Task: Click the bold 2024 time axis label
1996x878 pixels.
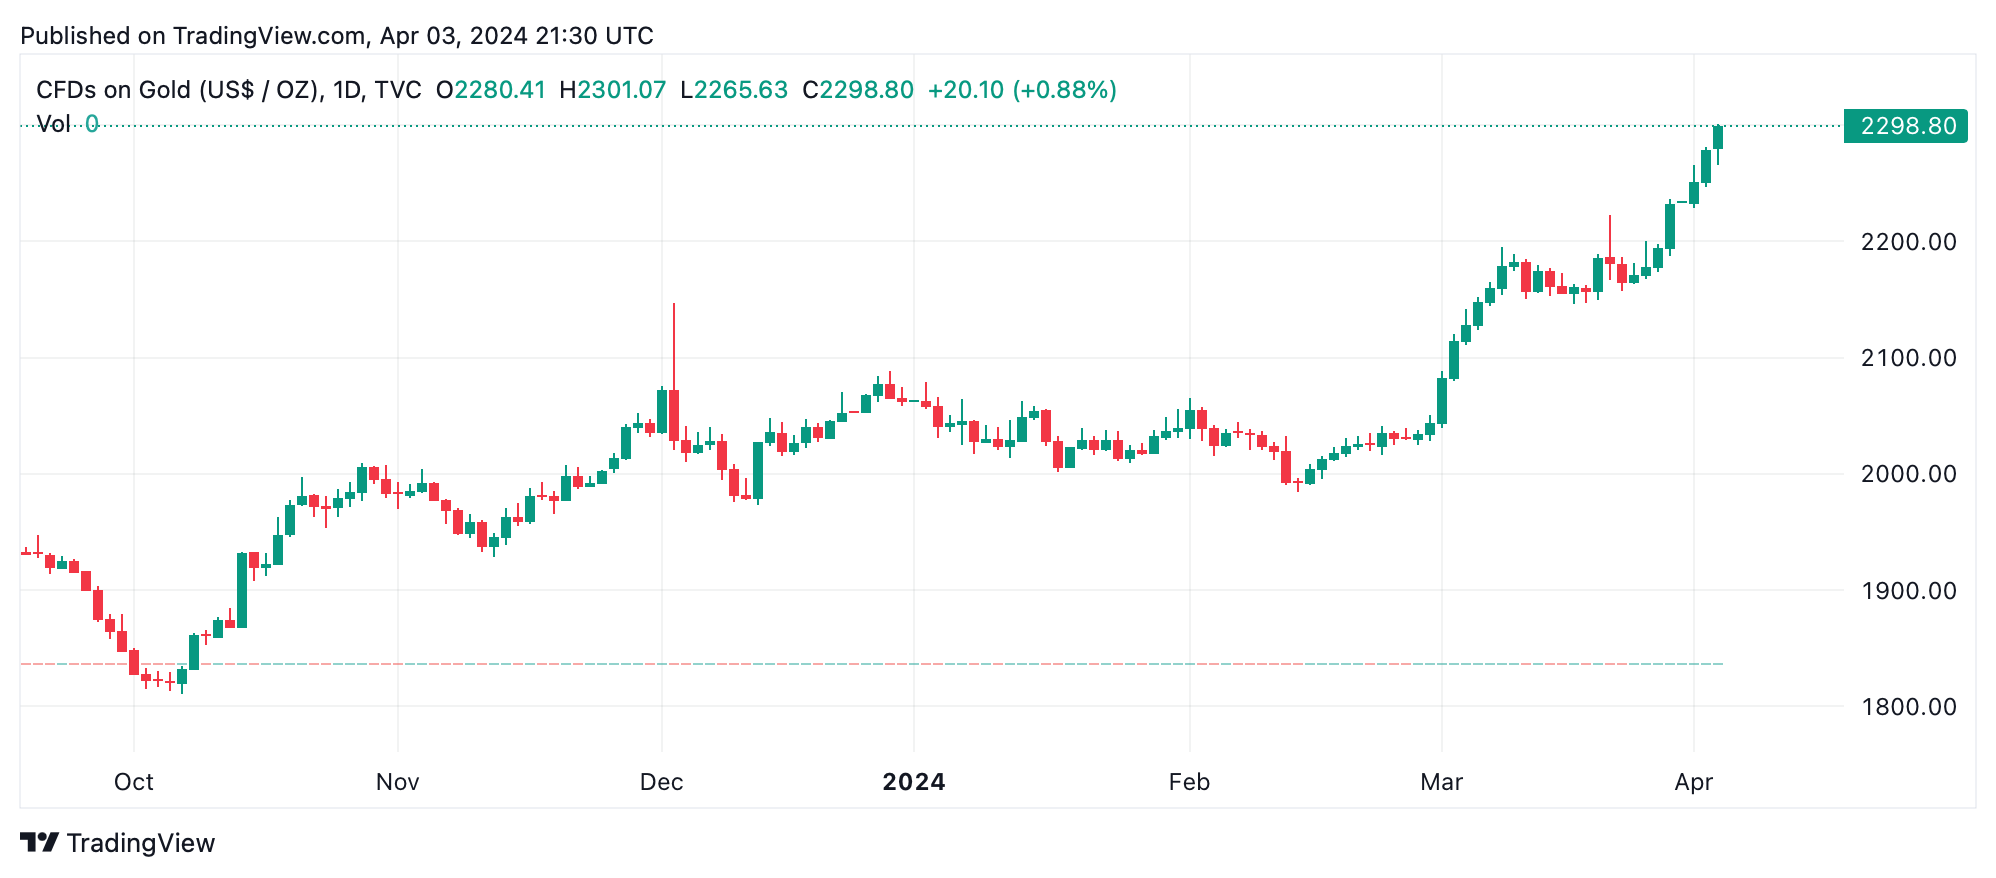Action: pyautogui.click(x=914, y=782)
